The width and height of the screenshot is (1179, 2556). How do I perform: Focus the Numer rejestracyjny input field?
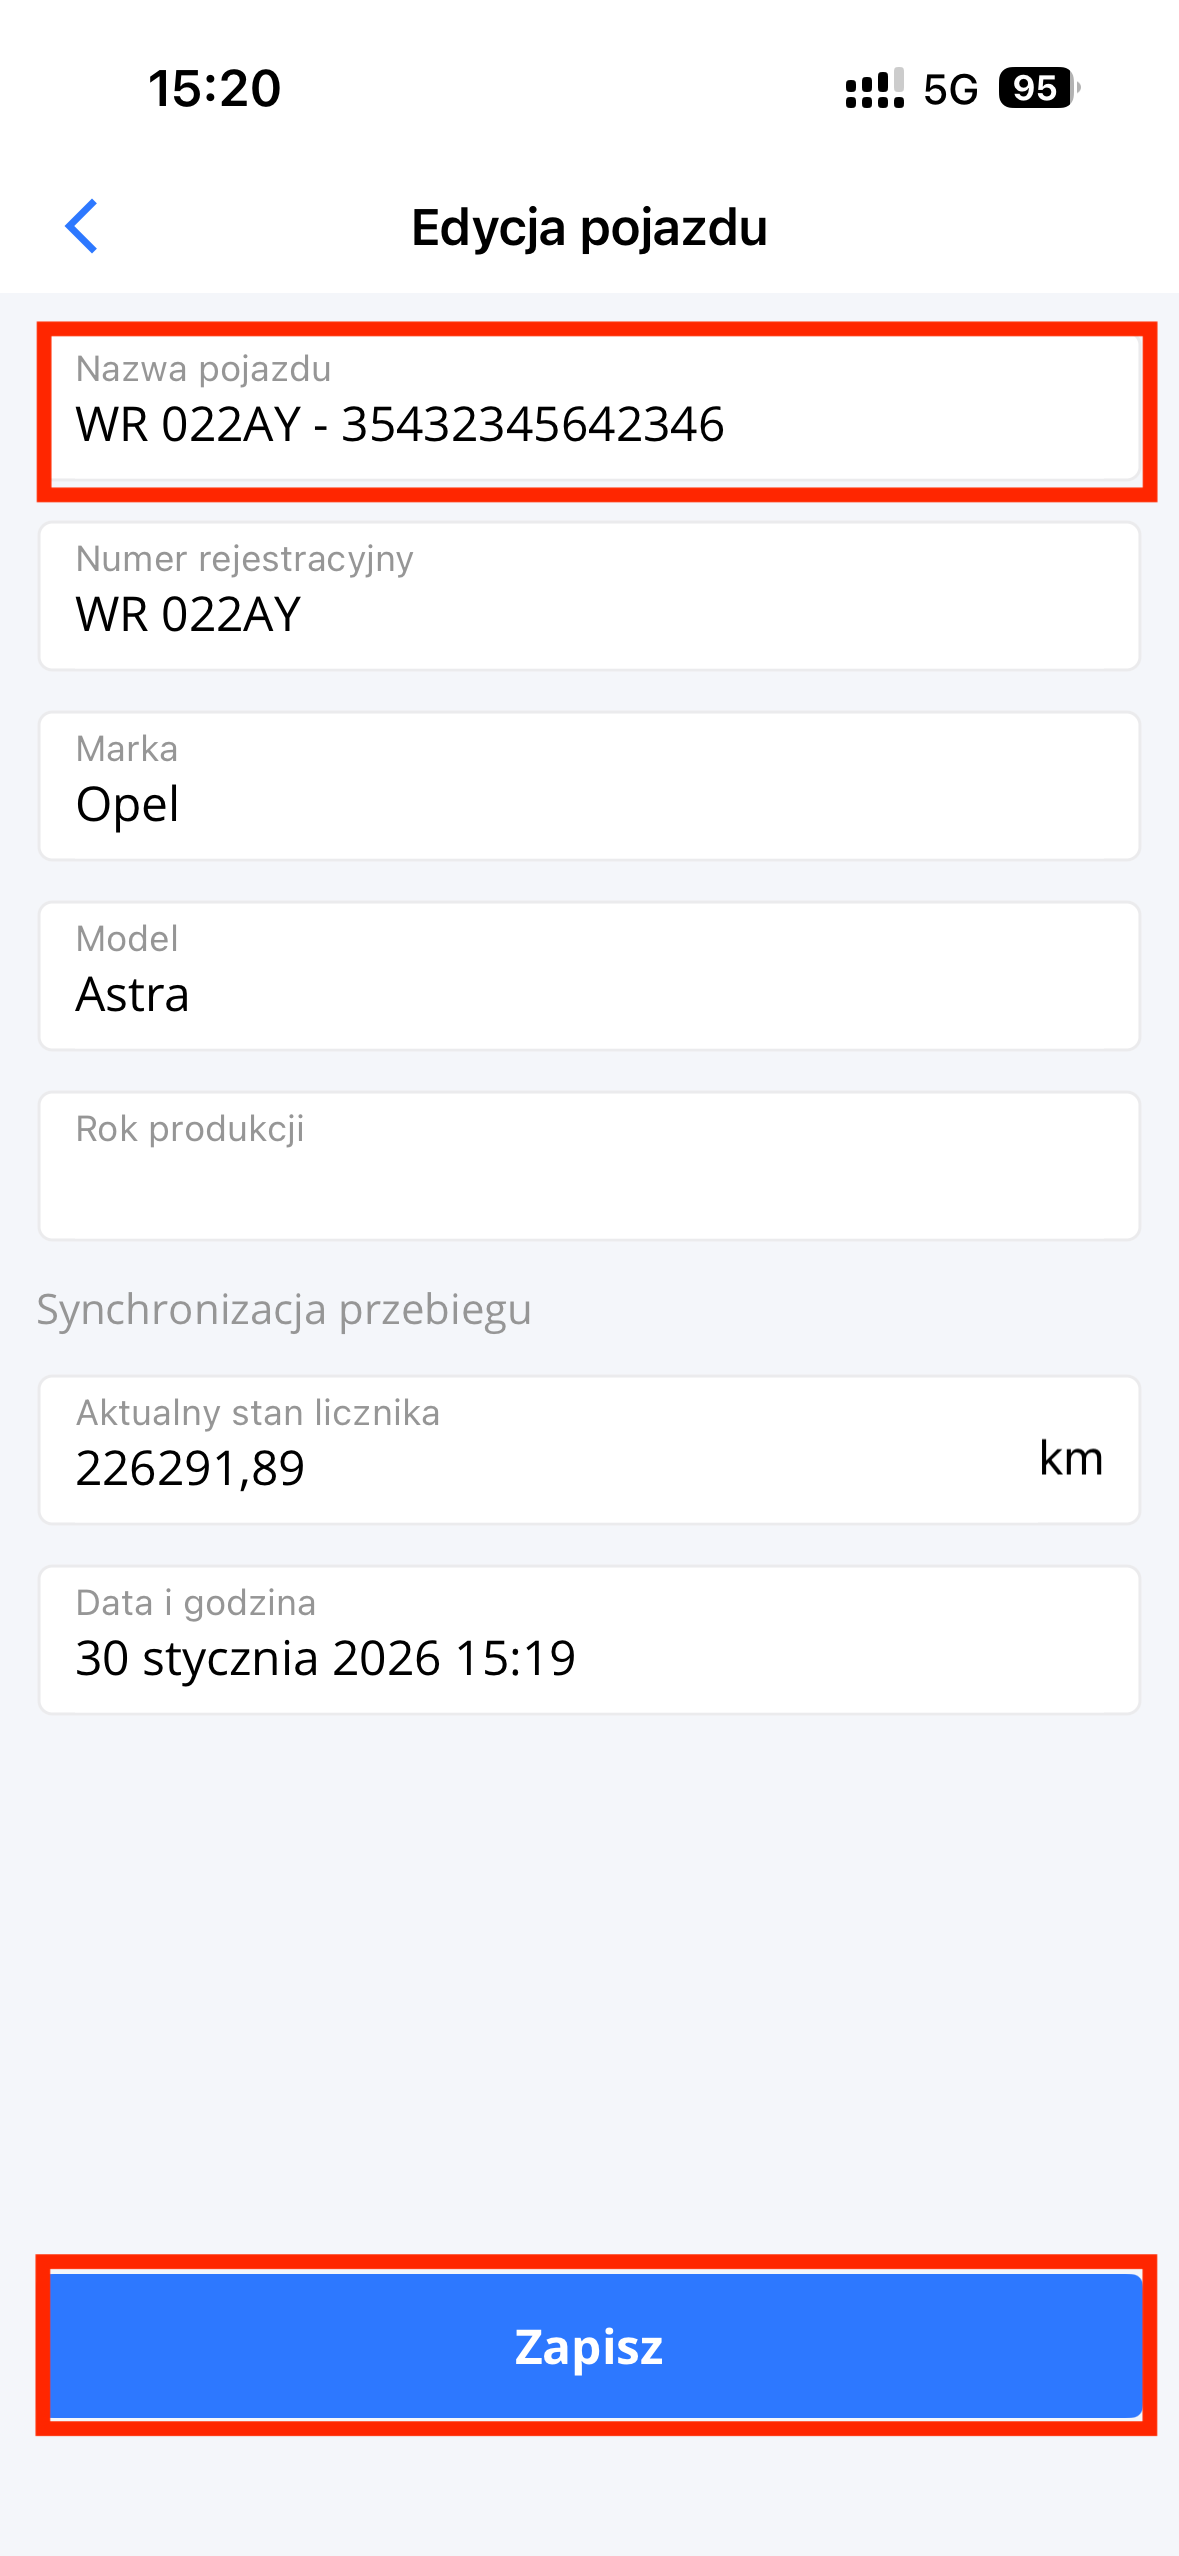coord(589,597)
